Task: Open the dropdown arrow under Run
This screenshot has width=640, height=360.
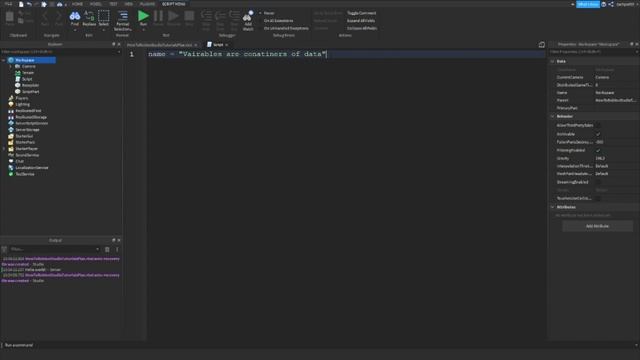Action: [143, 30]
